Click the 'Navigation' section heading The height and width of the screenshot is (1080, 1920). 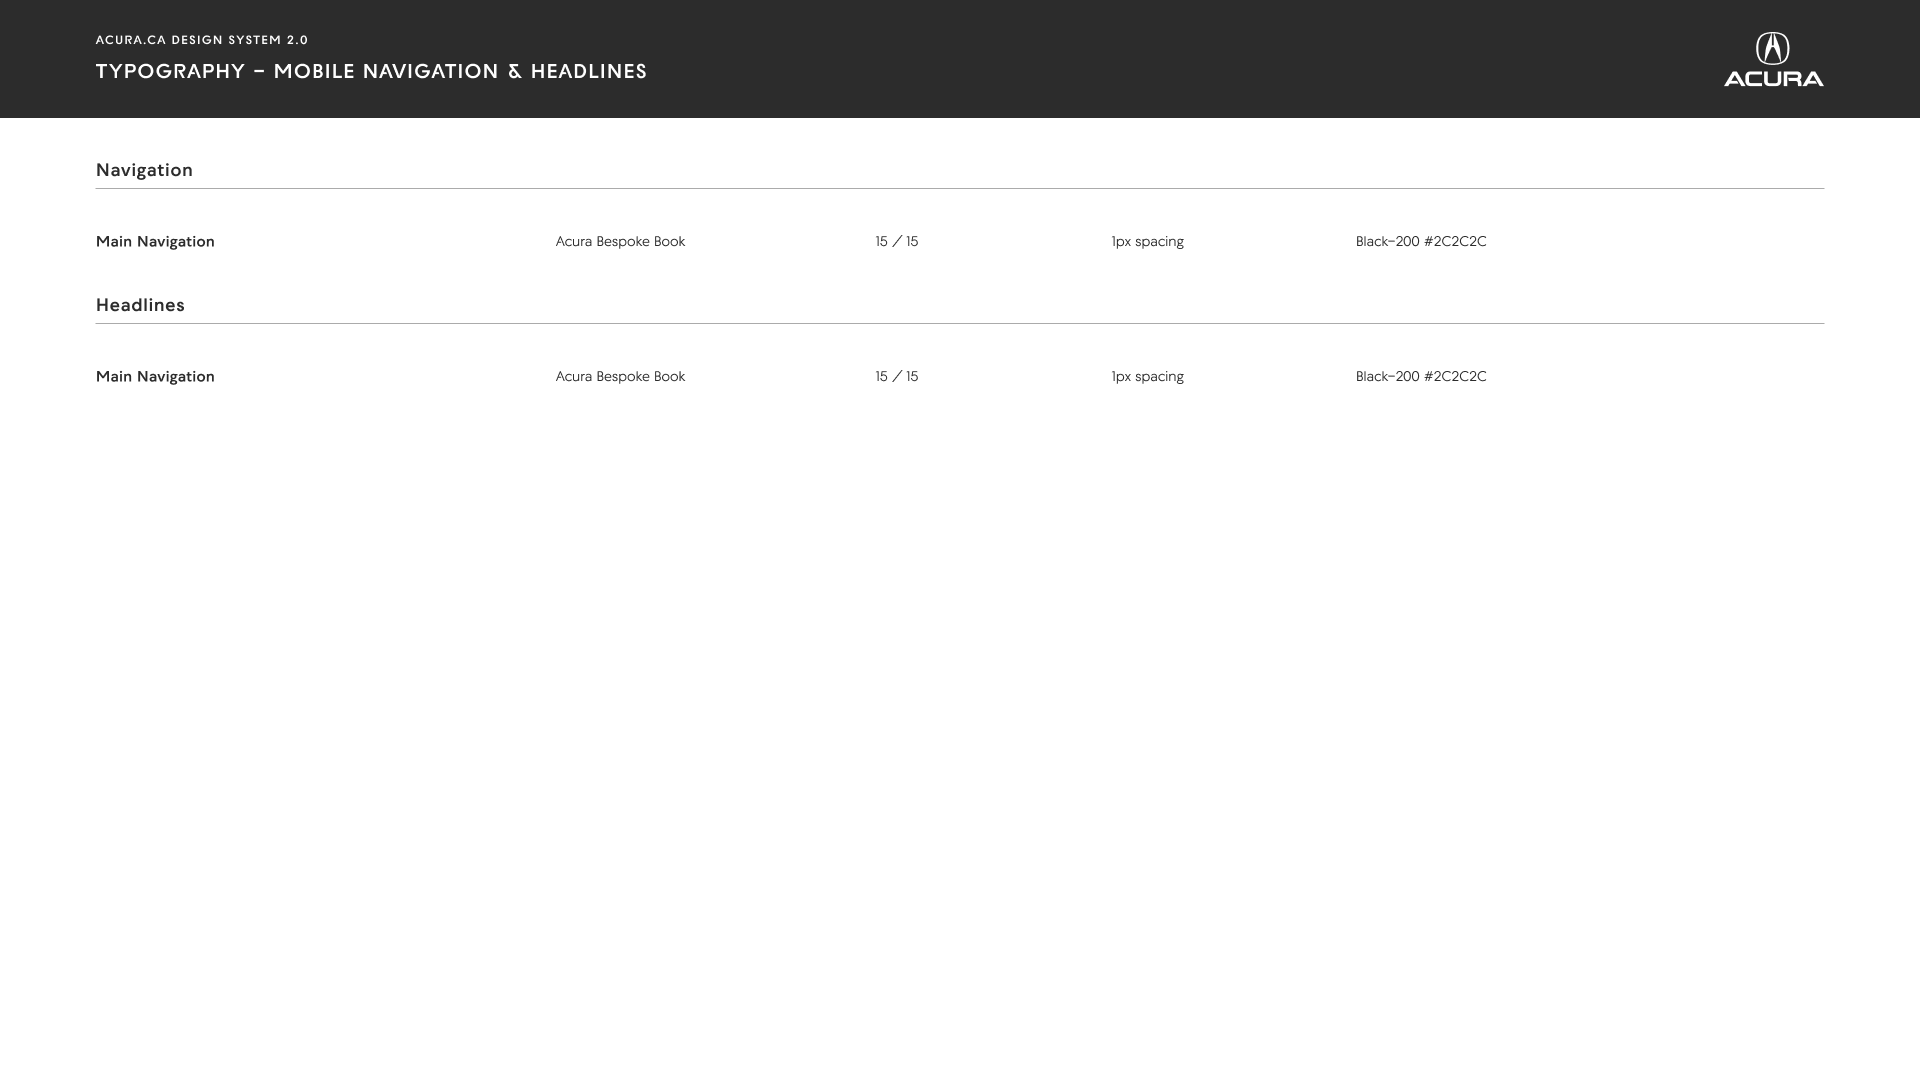coord(144,170)
